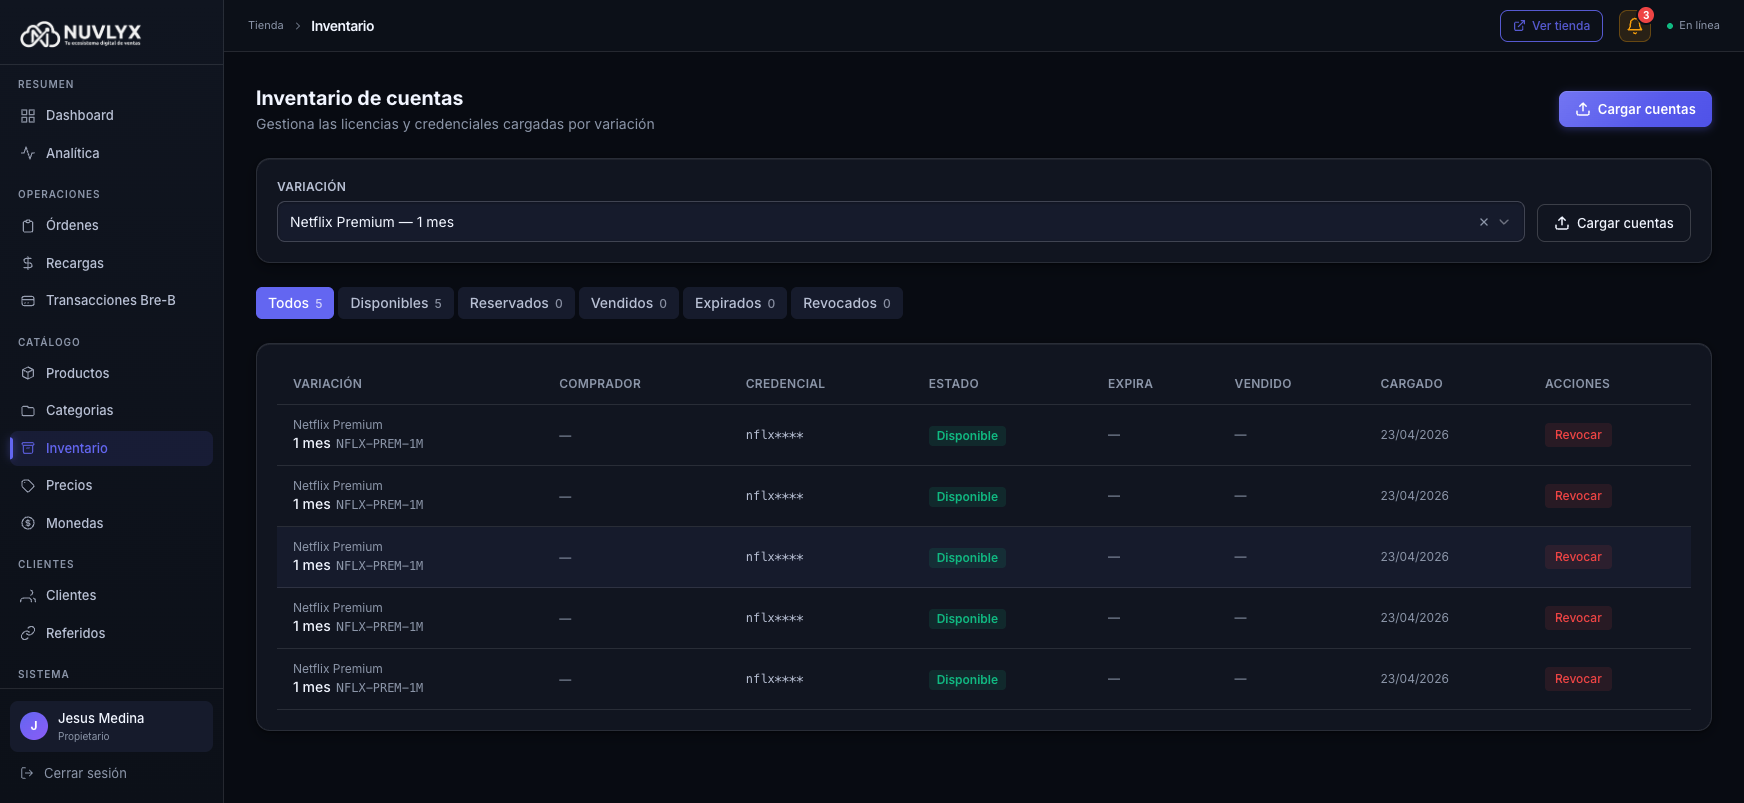Viewport: 1744px width, 803px height.
Task: Switch to the Revocados tab
Action: tap(847, 303)
